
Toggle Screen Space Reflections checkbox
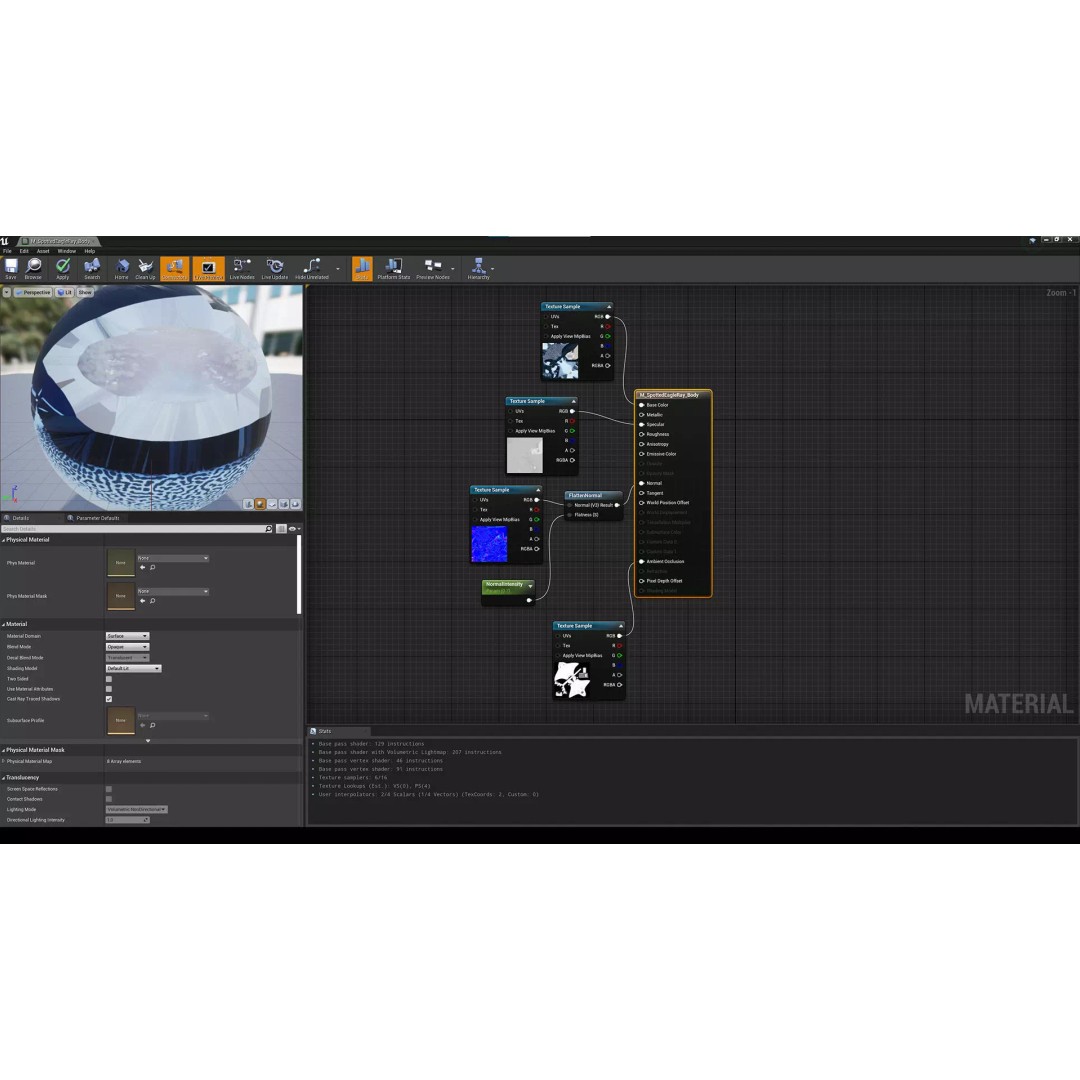click(x=109, y=789)
